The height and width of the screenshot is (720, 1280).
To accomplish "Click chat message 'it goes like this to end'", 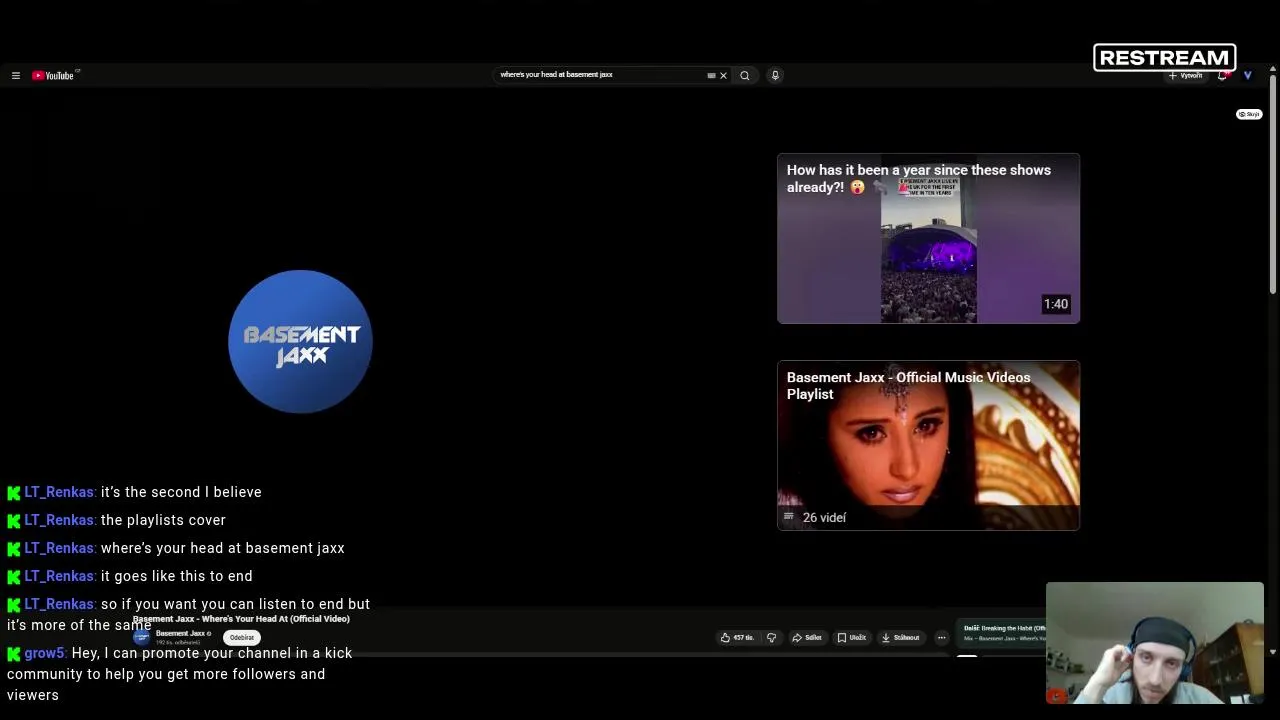I will coord(176,576).
